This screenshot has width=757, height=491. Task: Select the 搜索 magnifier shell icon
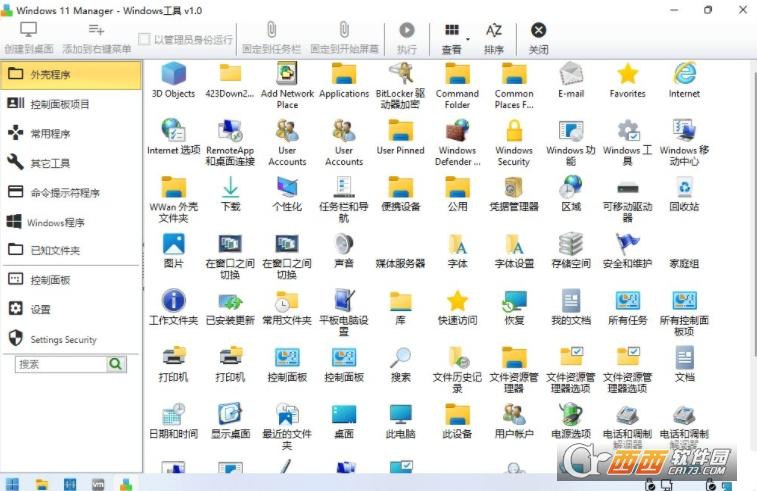click(401, 364)
